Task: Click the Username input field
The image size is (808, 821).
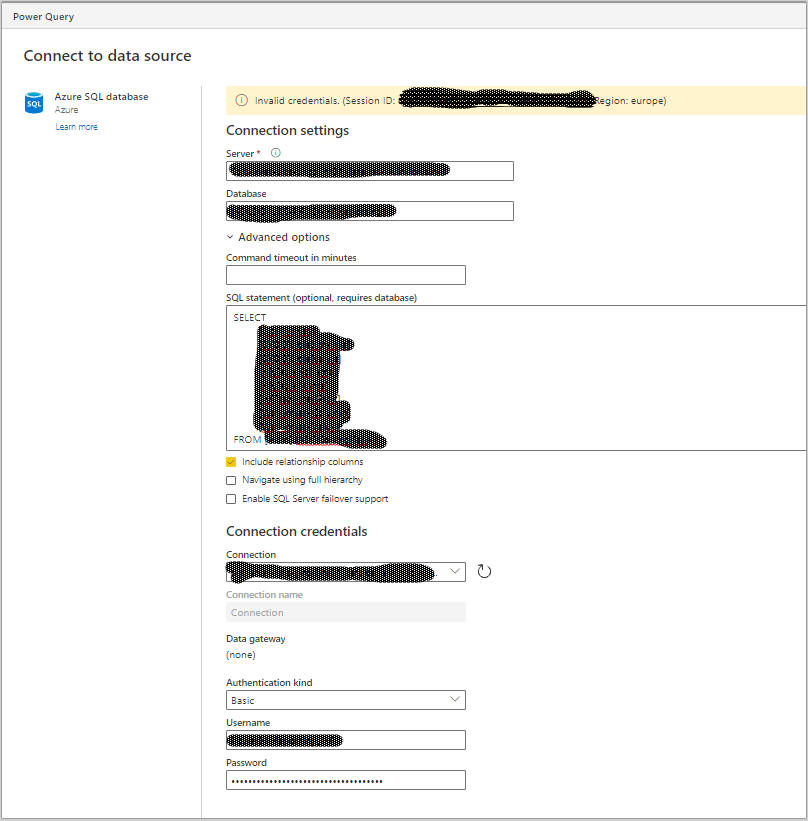Action: click(x=346, y=740)
